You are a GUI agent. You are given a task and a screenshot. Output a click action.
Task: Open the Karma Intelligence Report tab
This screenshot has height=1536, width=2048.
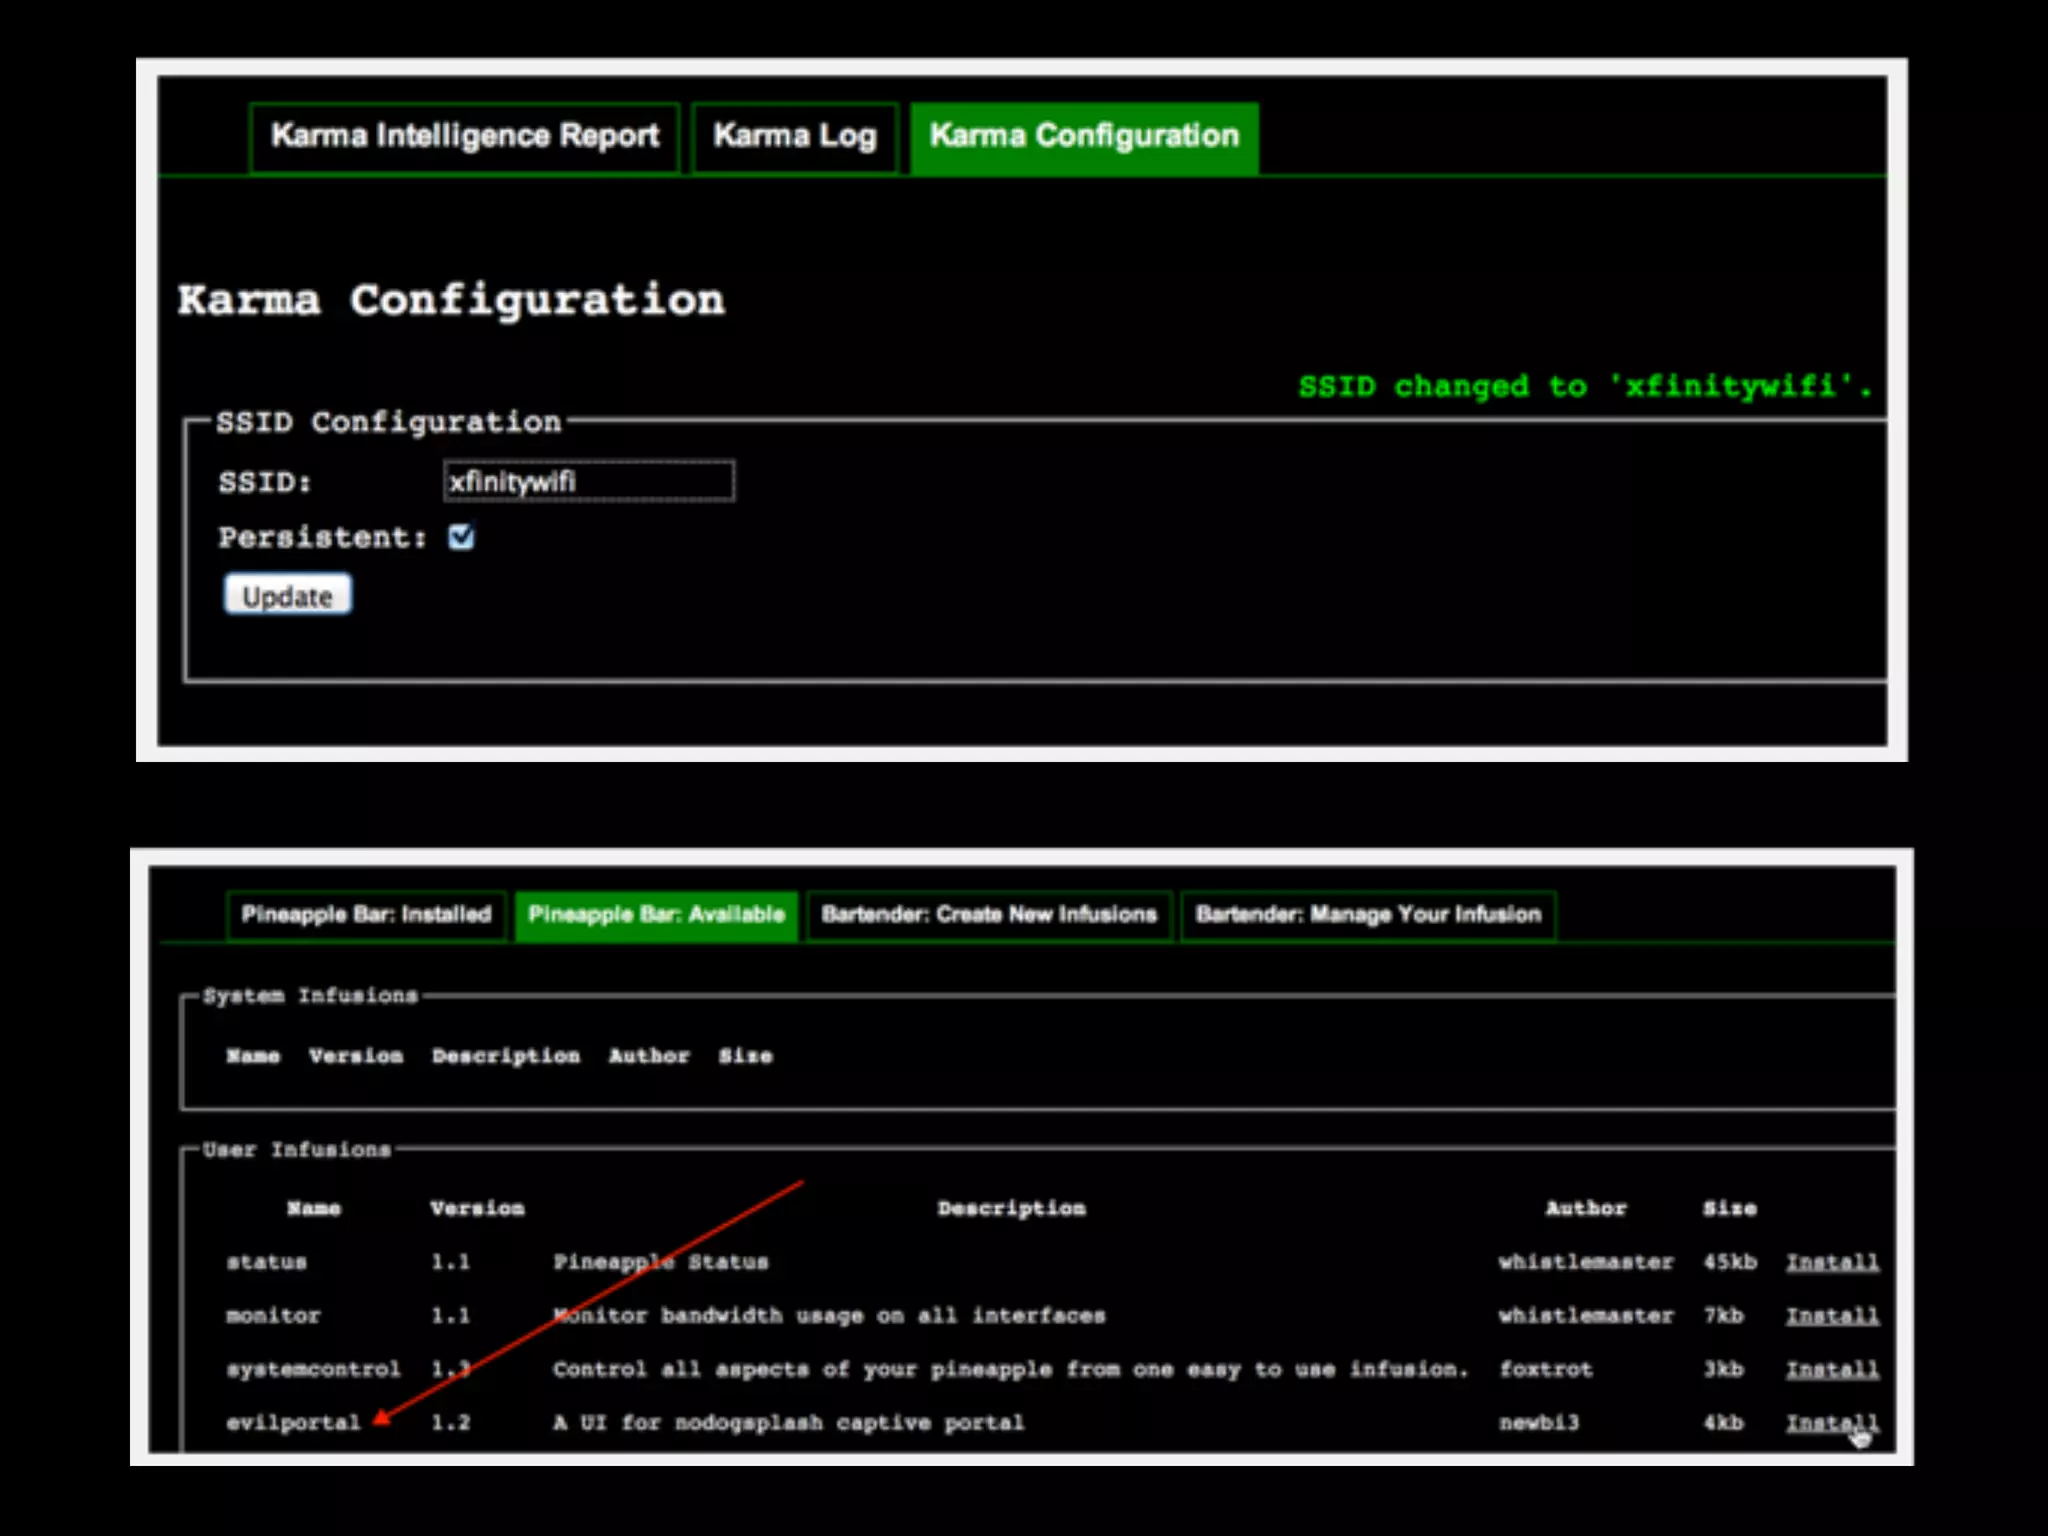(464, 137)
